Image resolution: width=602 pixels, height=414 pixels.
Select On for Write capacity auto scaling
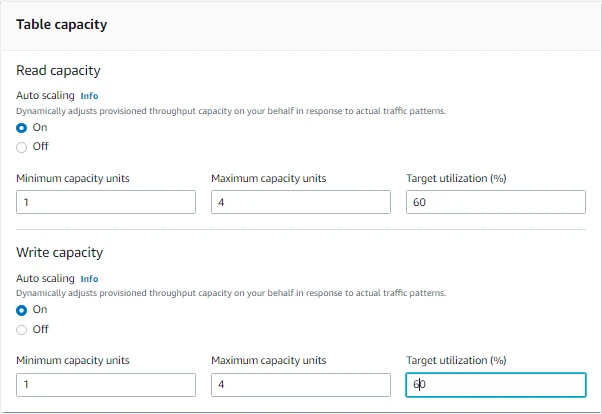coord(22,310)
